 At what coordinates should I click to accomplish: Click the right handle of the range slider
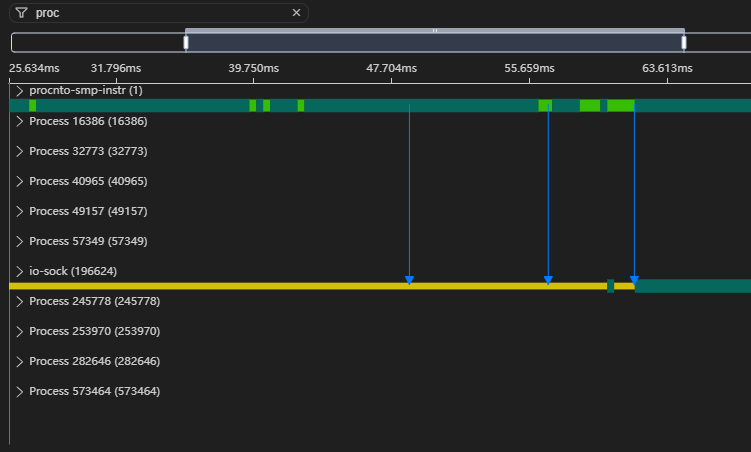tap(684, 42)
